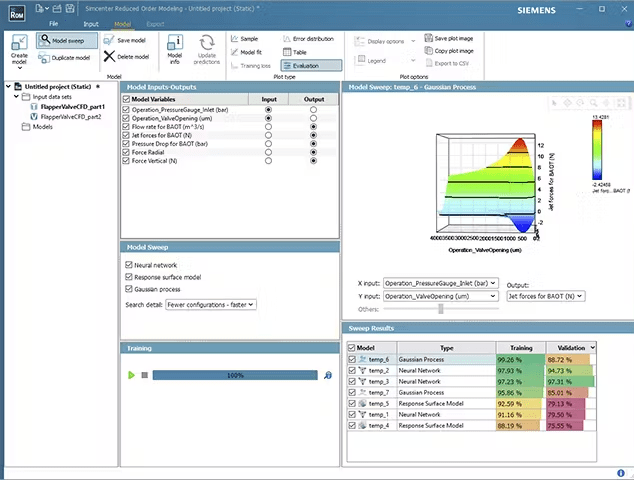Open the File menu

pyautogui.click(x=53, y=22)
